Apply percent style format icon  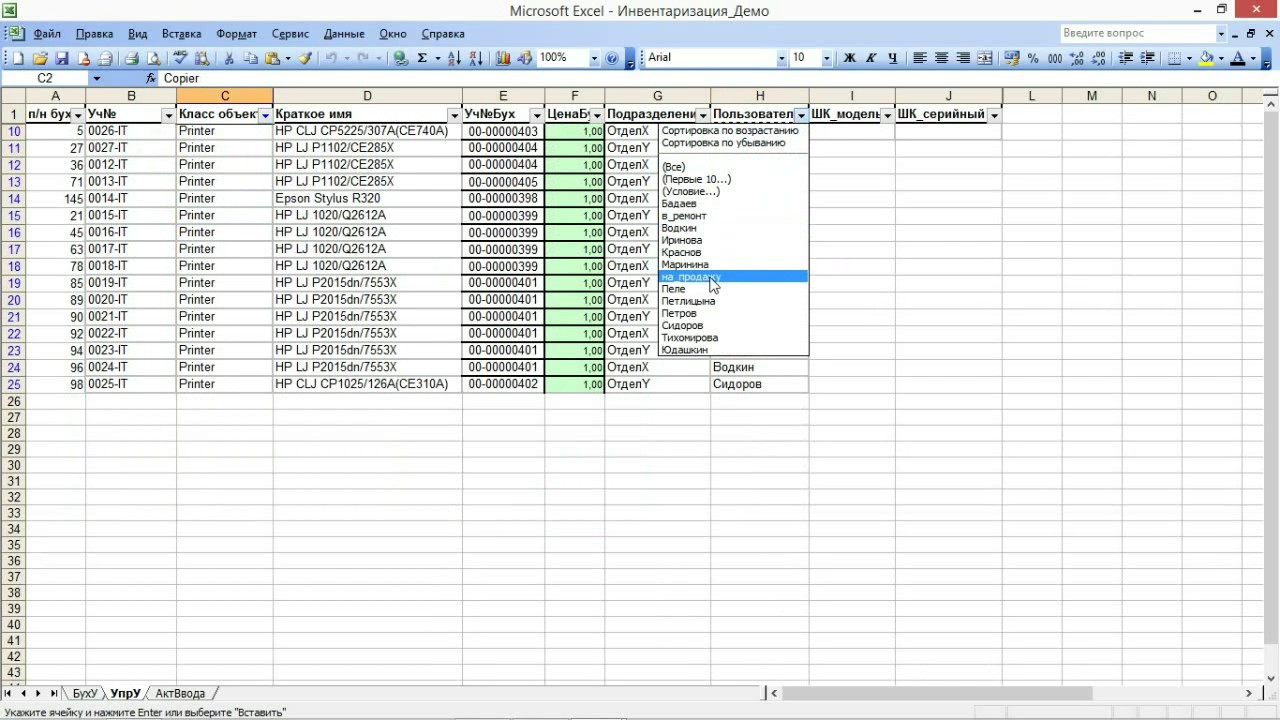[1033, 58]
